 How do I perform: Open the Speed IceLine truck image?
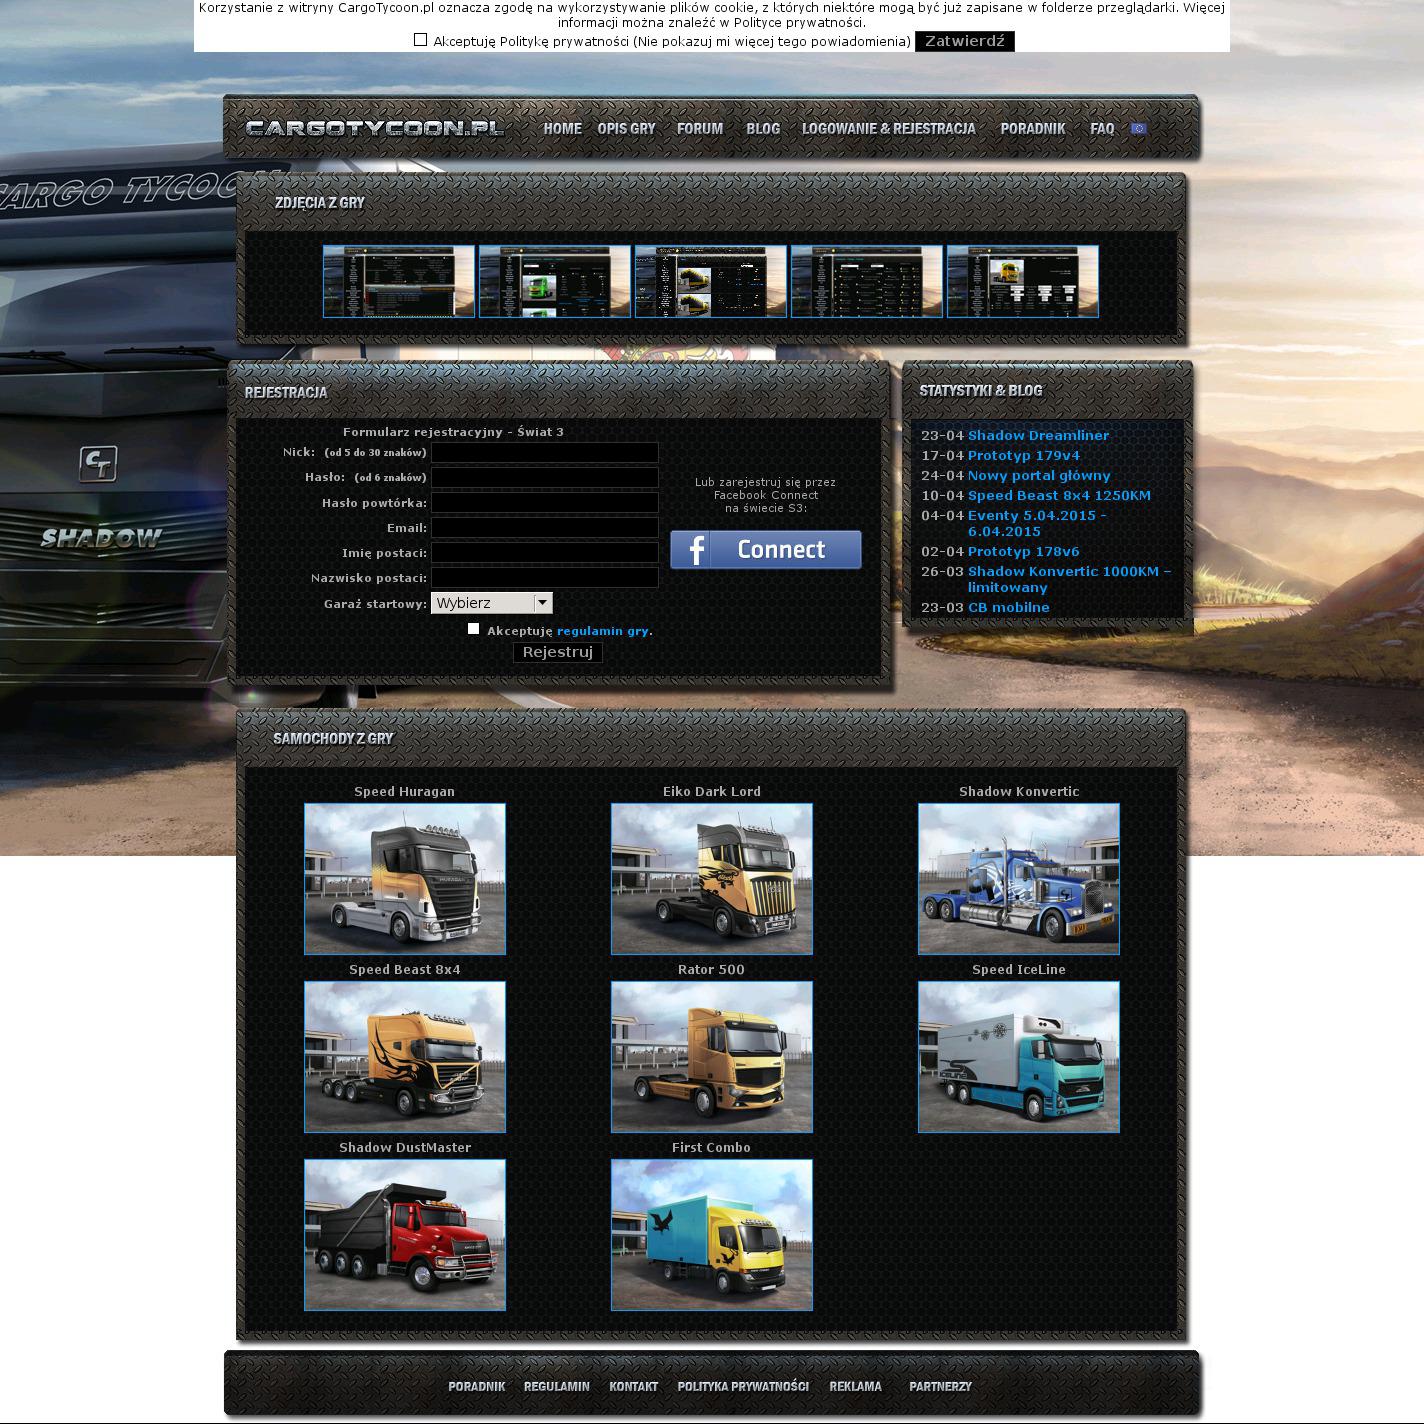pyautogui.click(x=1018, y=1057)
